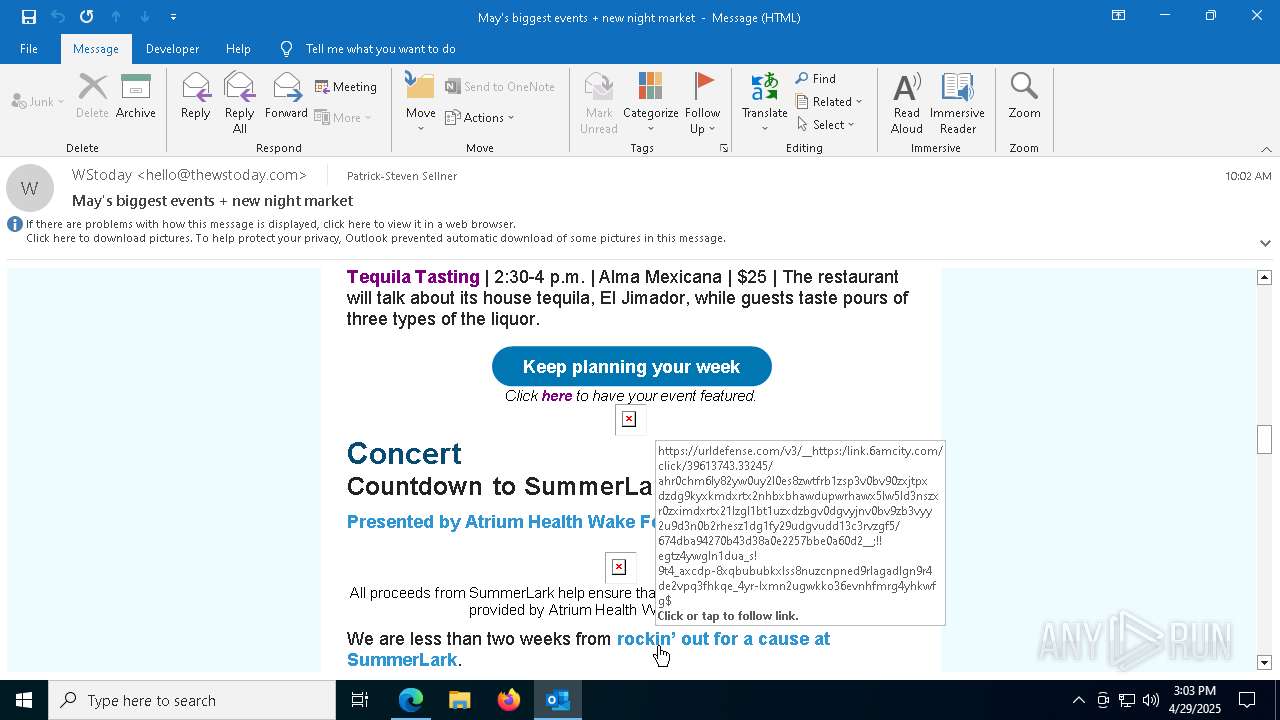Open the Select dropdown
Screen dimensions: 1280x720
point(826,124)
